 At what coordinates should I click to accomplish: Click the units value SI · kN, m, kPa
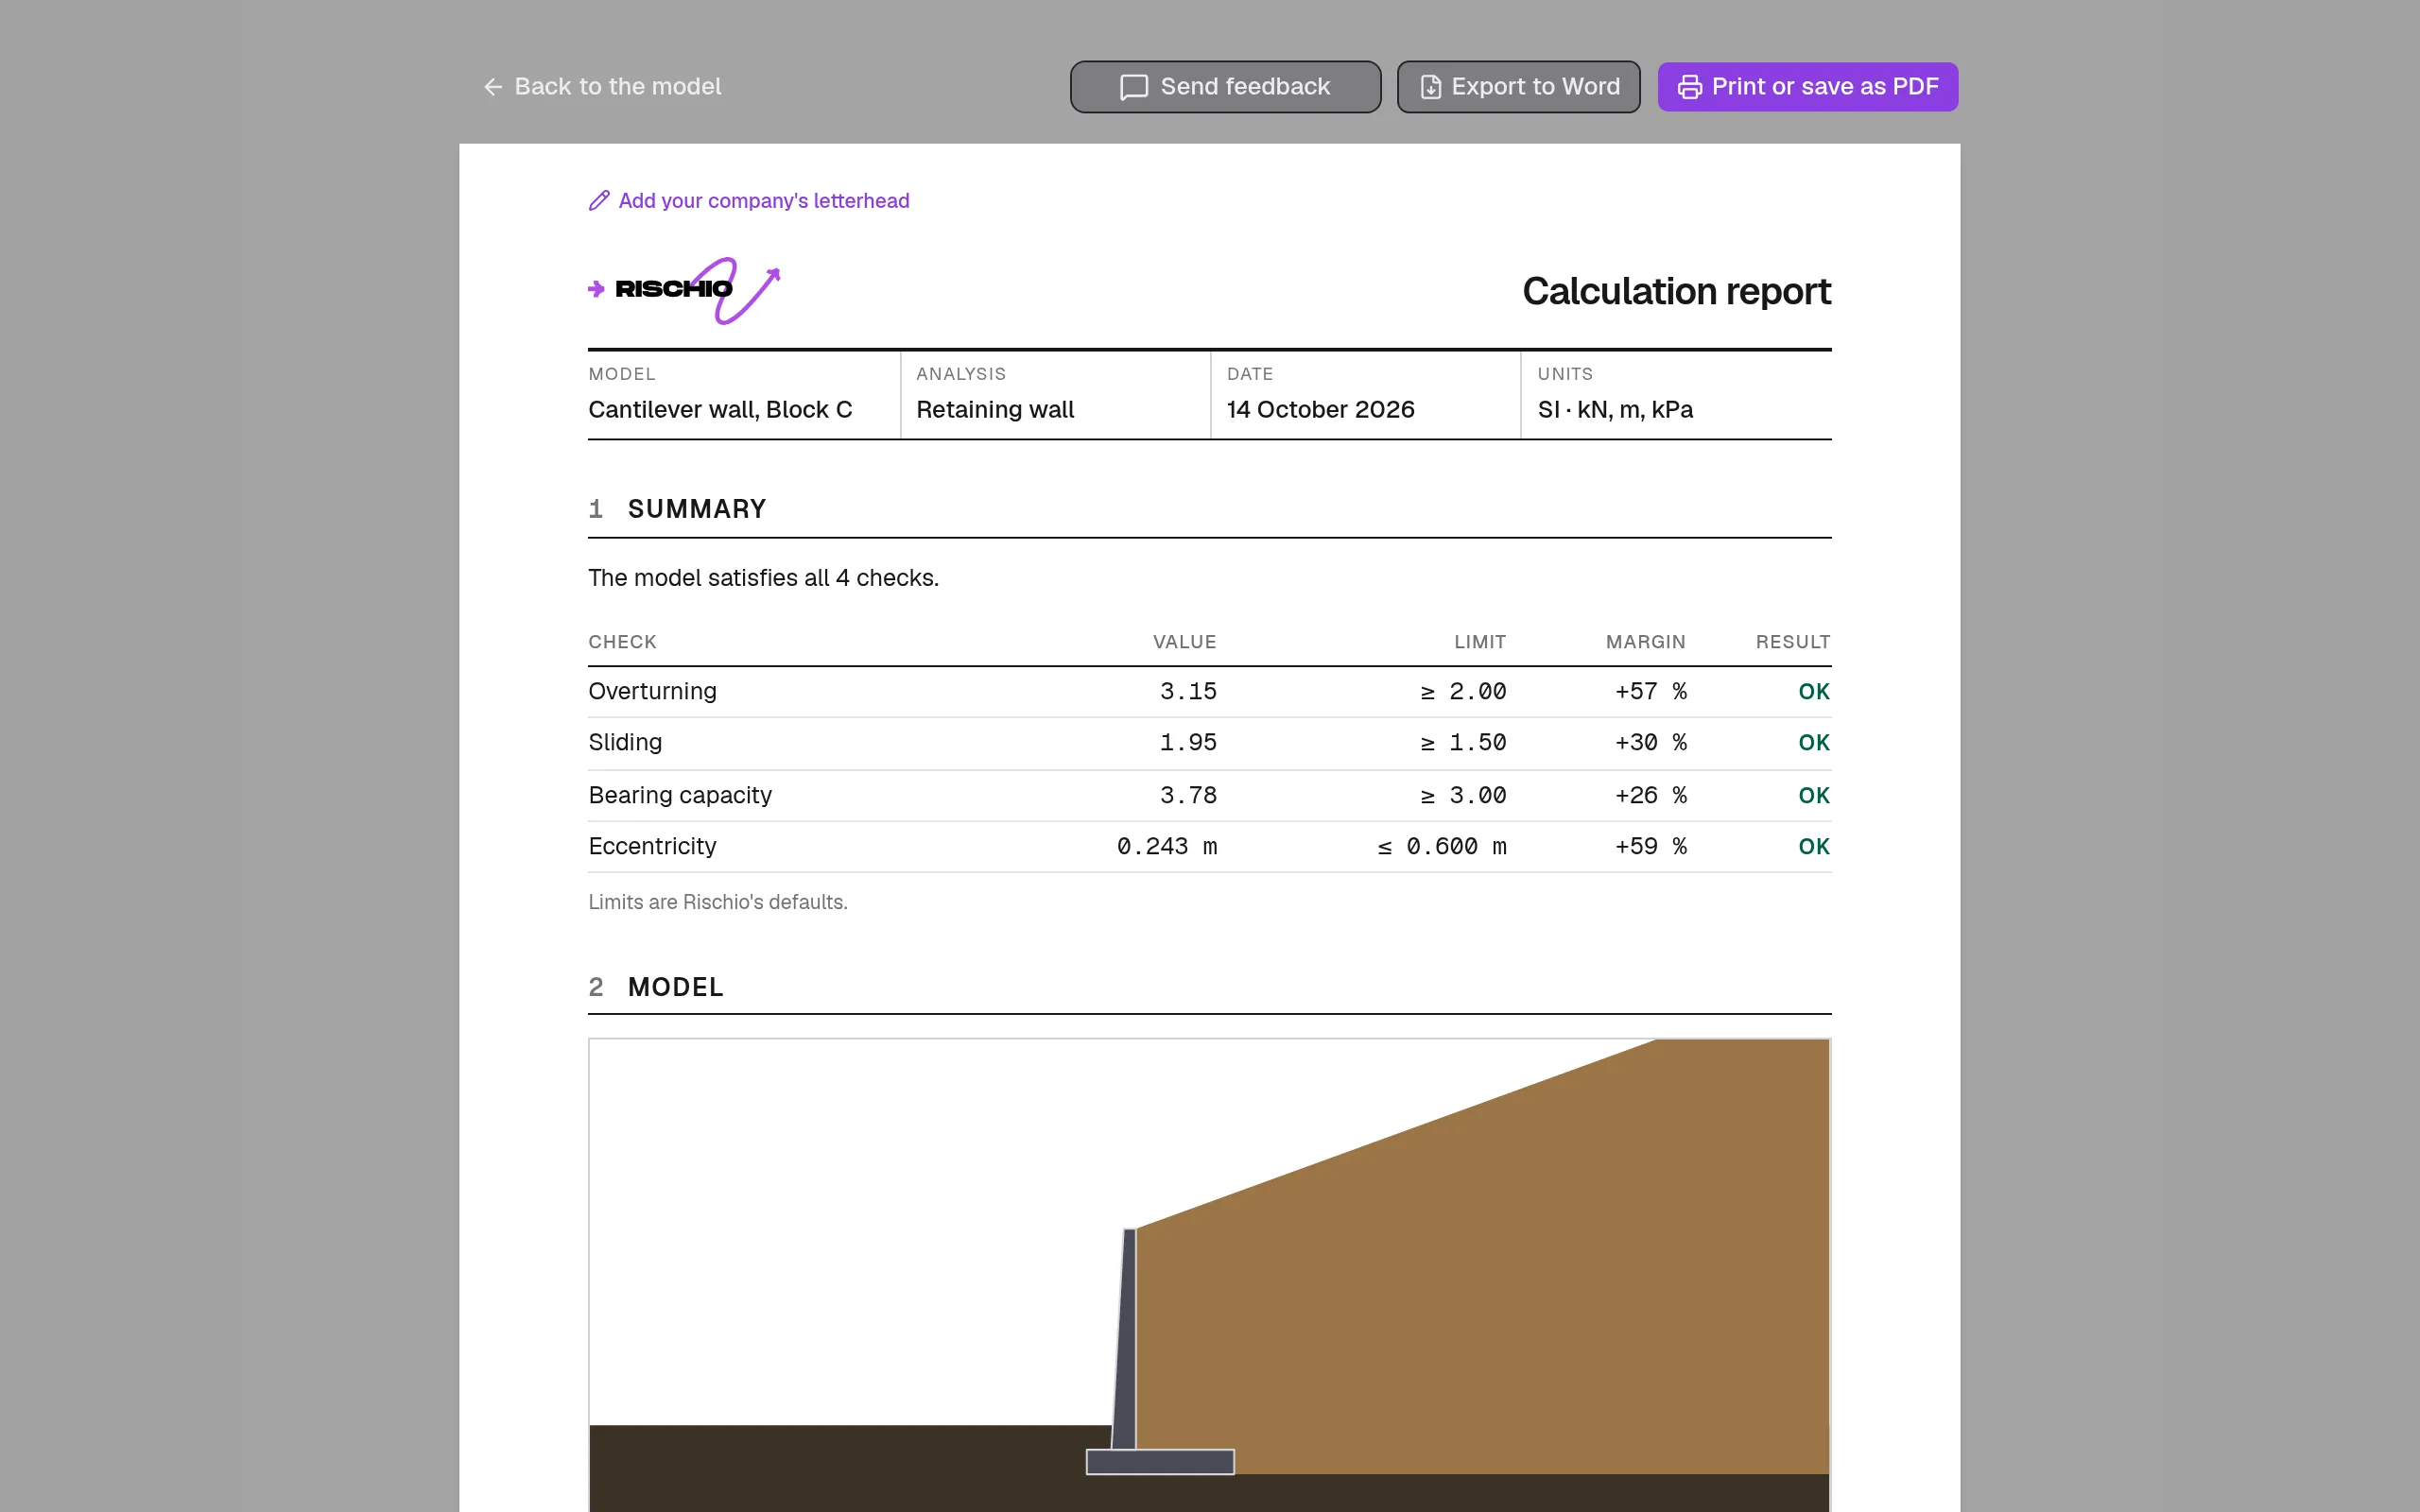(1615, 410)
